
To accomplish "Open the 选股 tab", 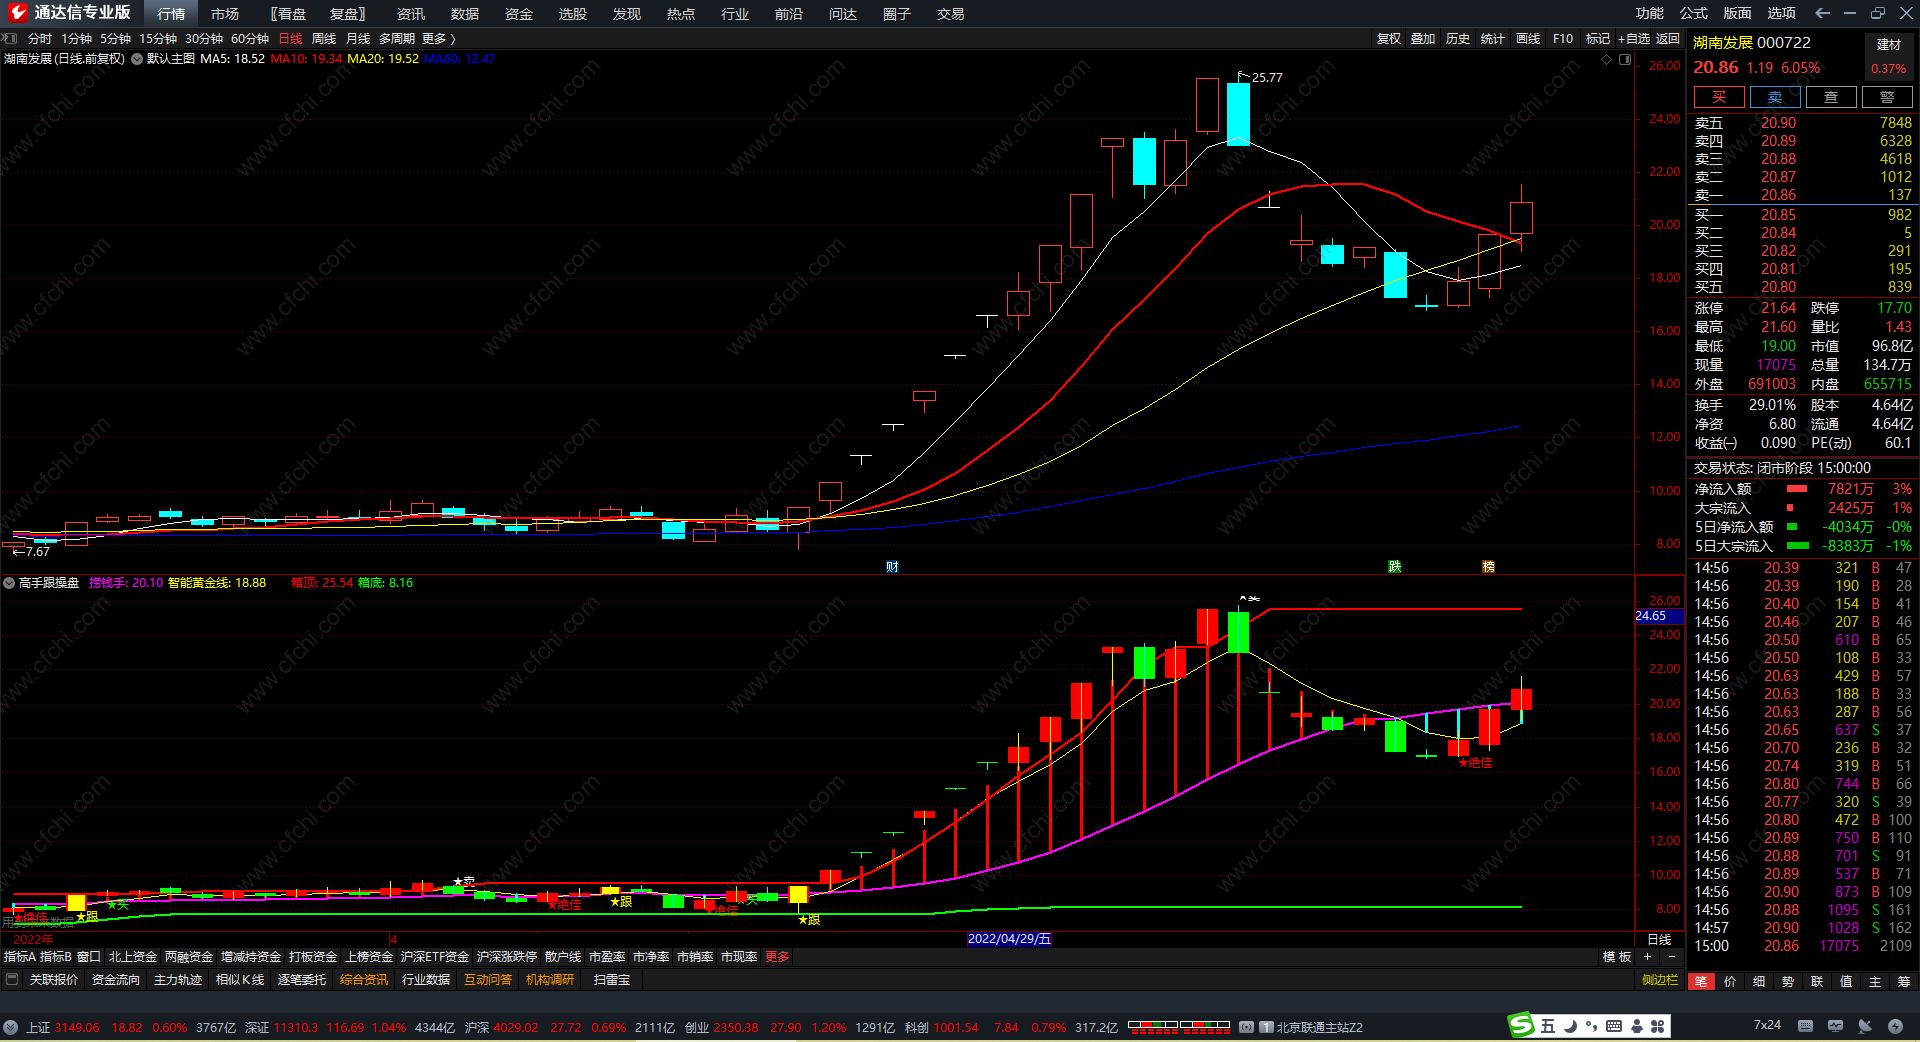I will [x=573, y=13].
